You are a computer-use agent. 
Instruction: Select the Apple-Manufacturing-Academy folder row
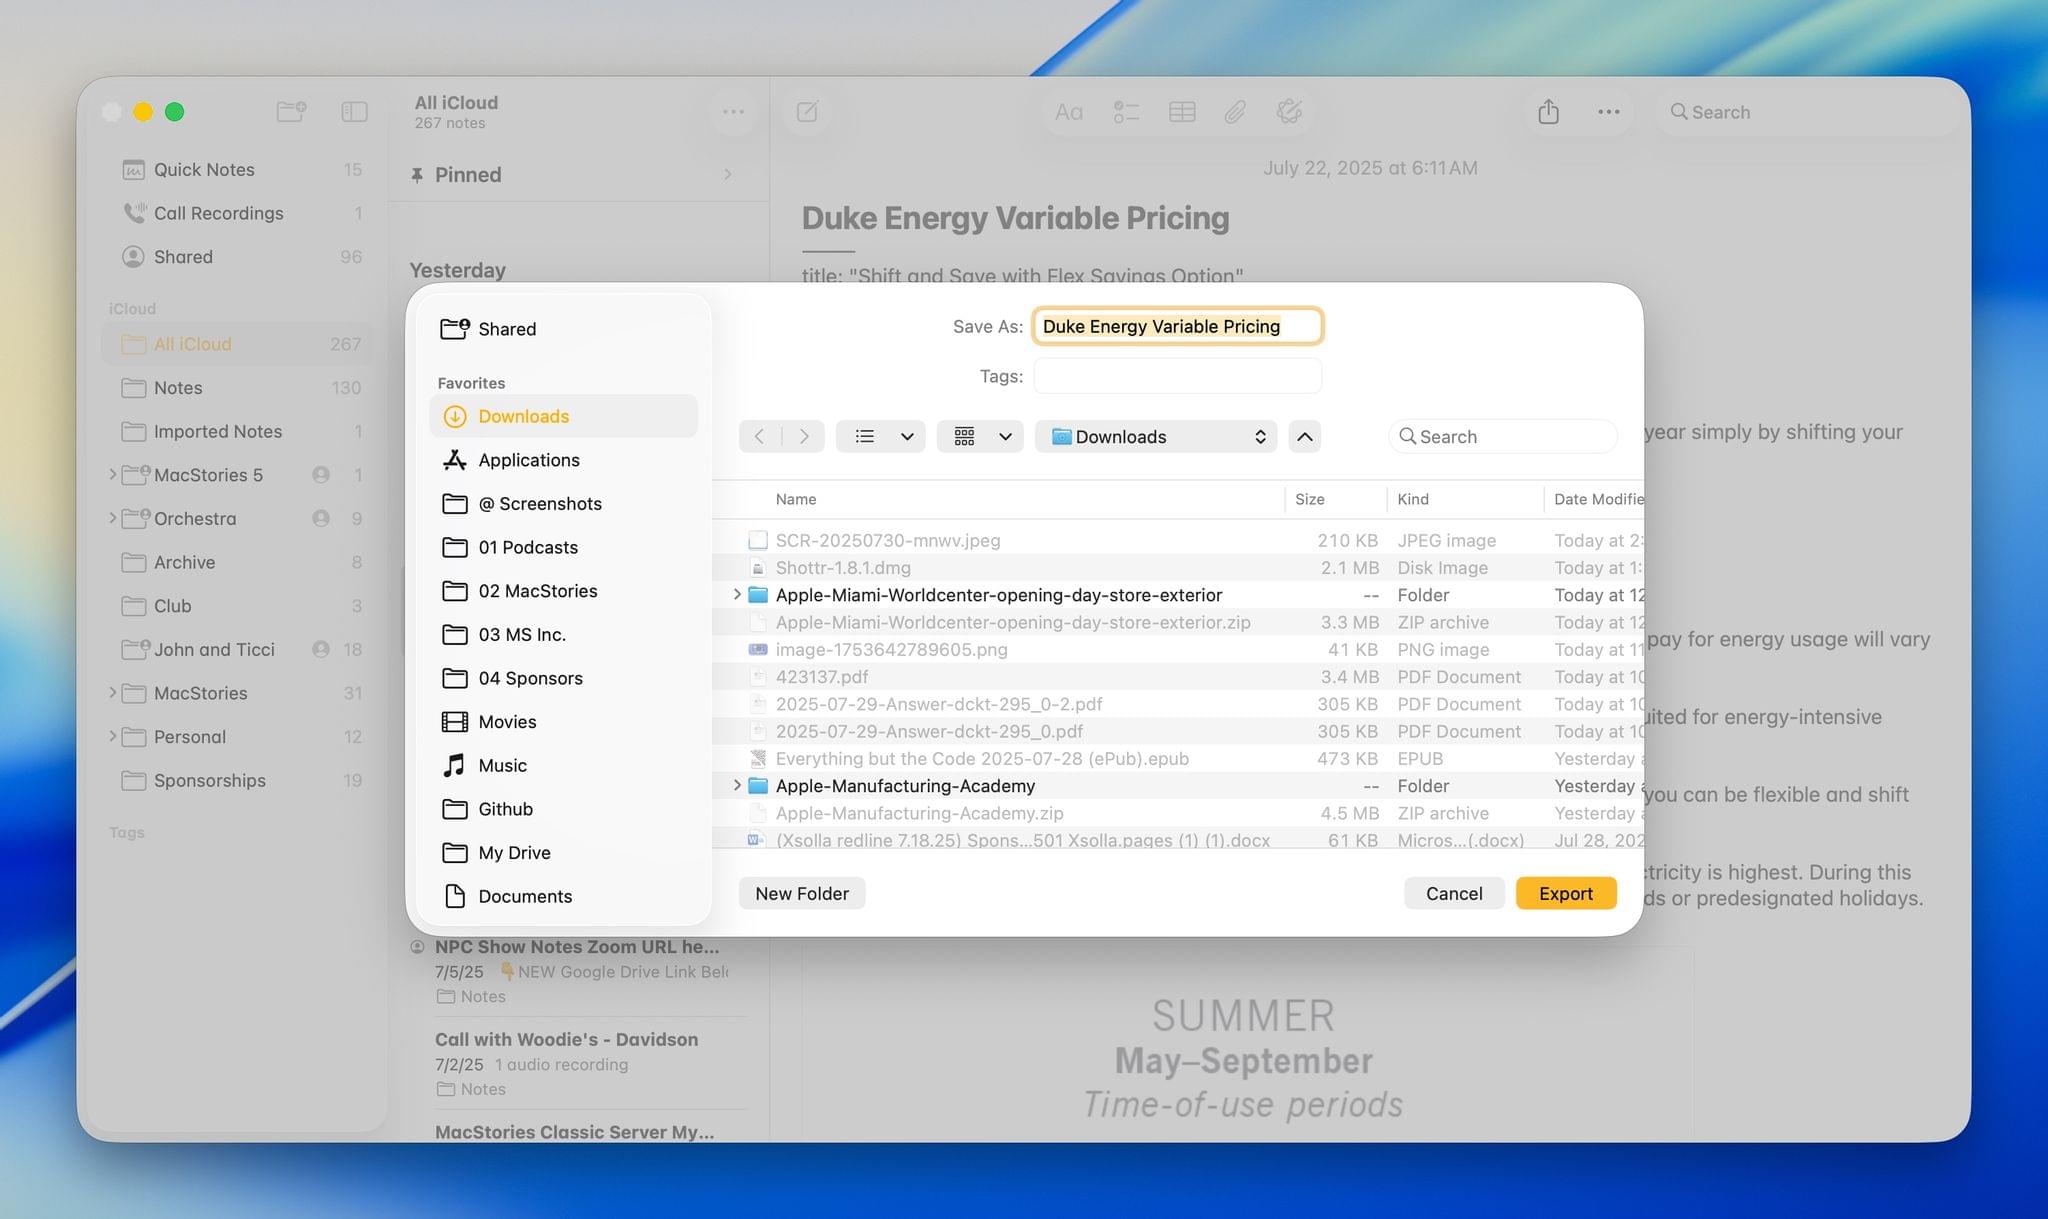(x=1178, y=786)
